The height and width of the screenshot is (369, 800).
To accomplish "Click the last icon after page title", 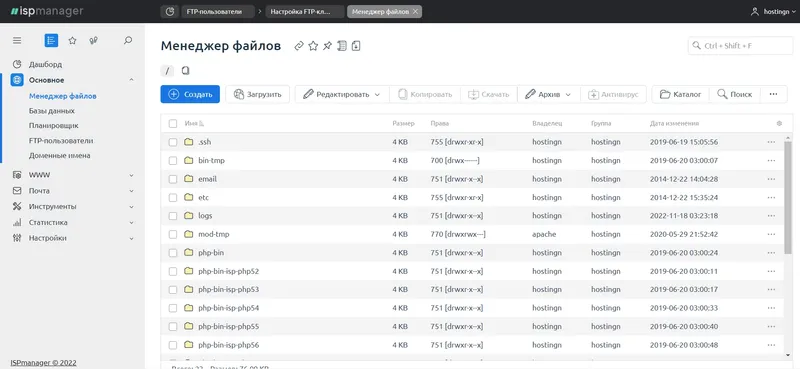I will [x=356, y=46].
